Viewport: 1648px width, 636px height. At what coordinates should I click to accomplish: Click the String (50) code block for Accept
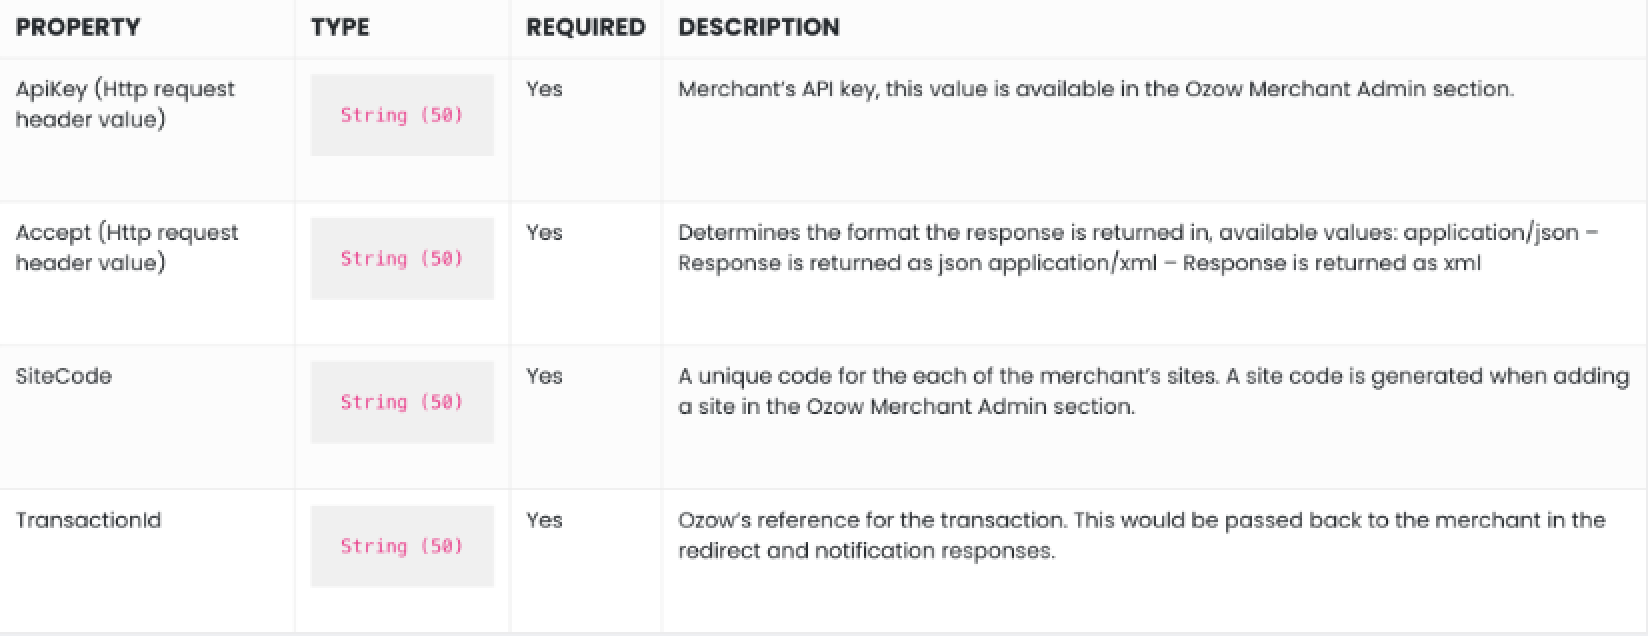click(x=402, y=259)
